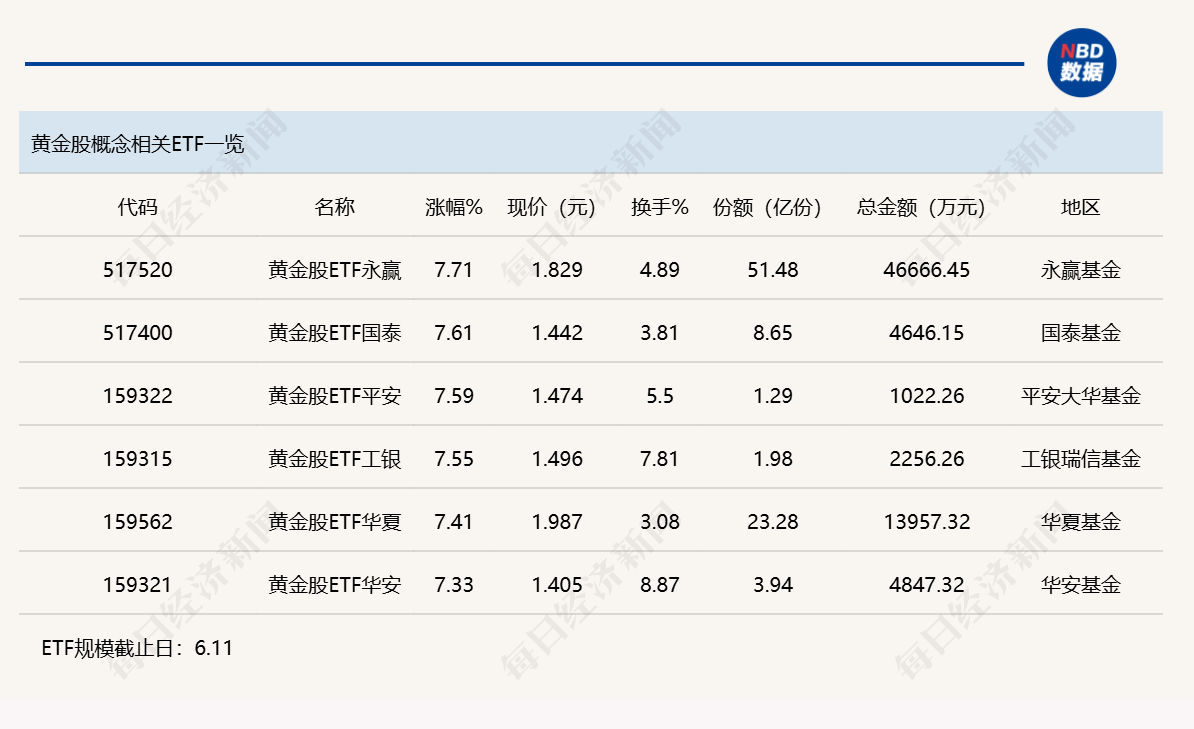
Task: Click 工银瑞信基金 in the 地区 column
Action: (x=1081, y=459)
